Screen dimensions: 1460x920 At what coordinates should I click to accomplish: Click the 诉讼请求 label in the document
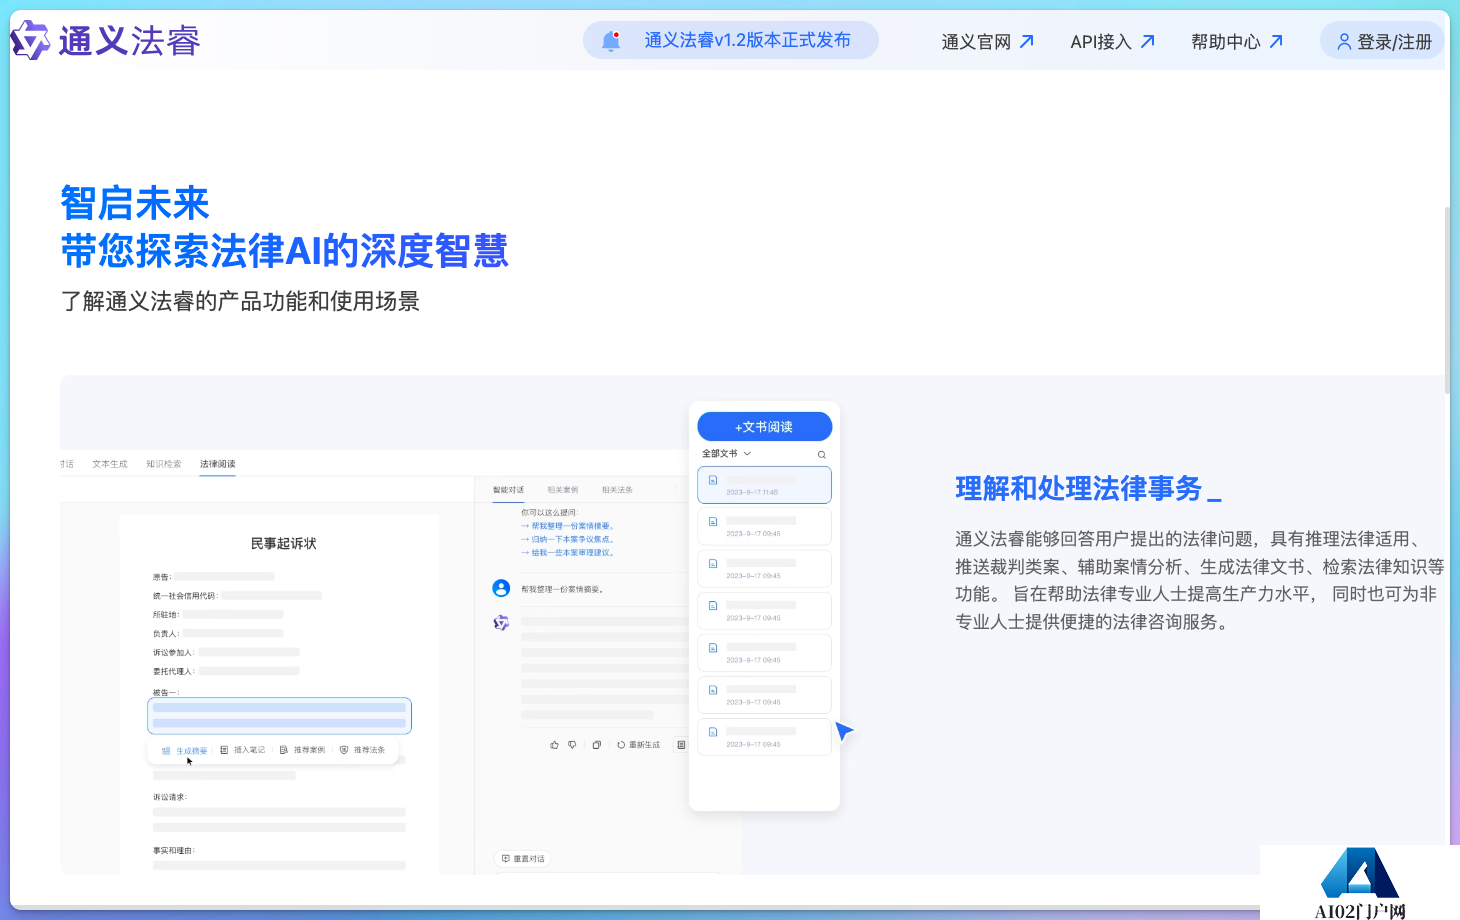(x=169, y=798)
